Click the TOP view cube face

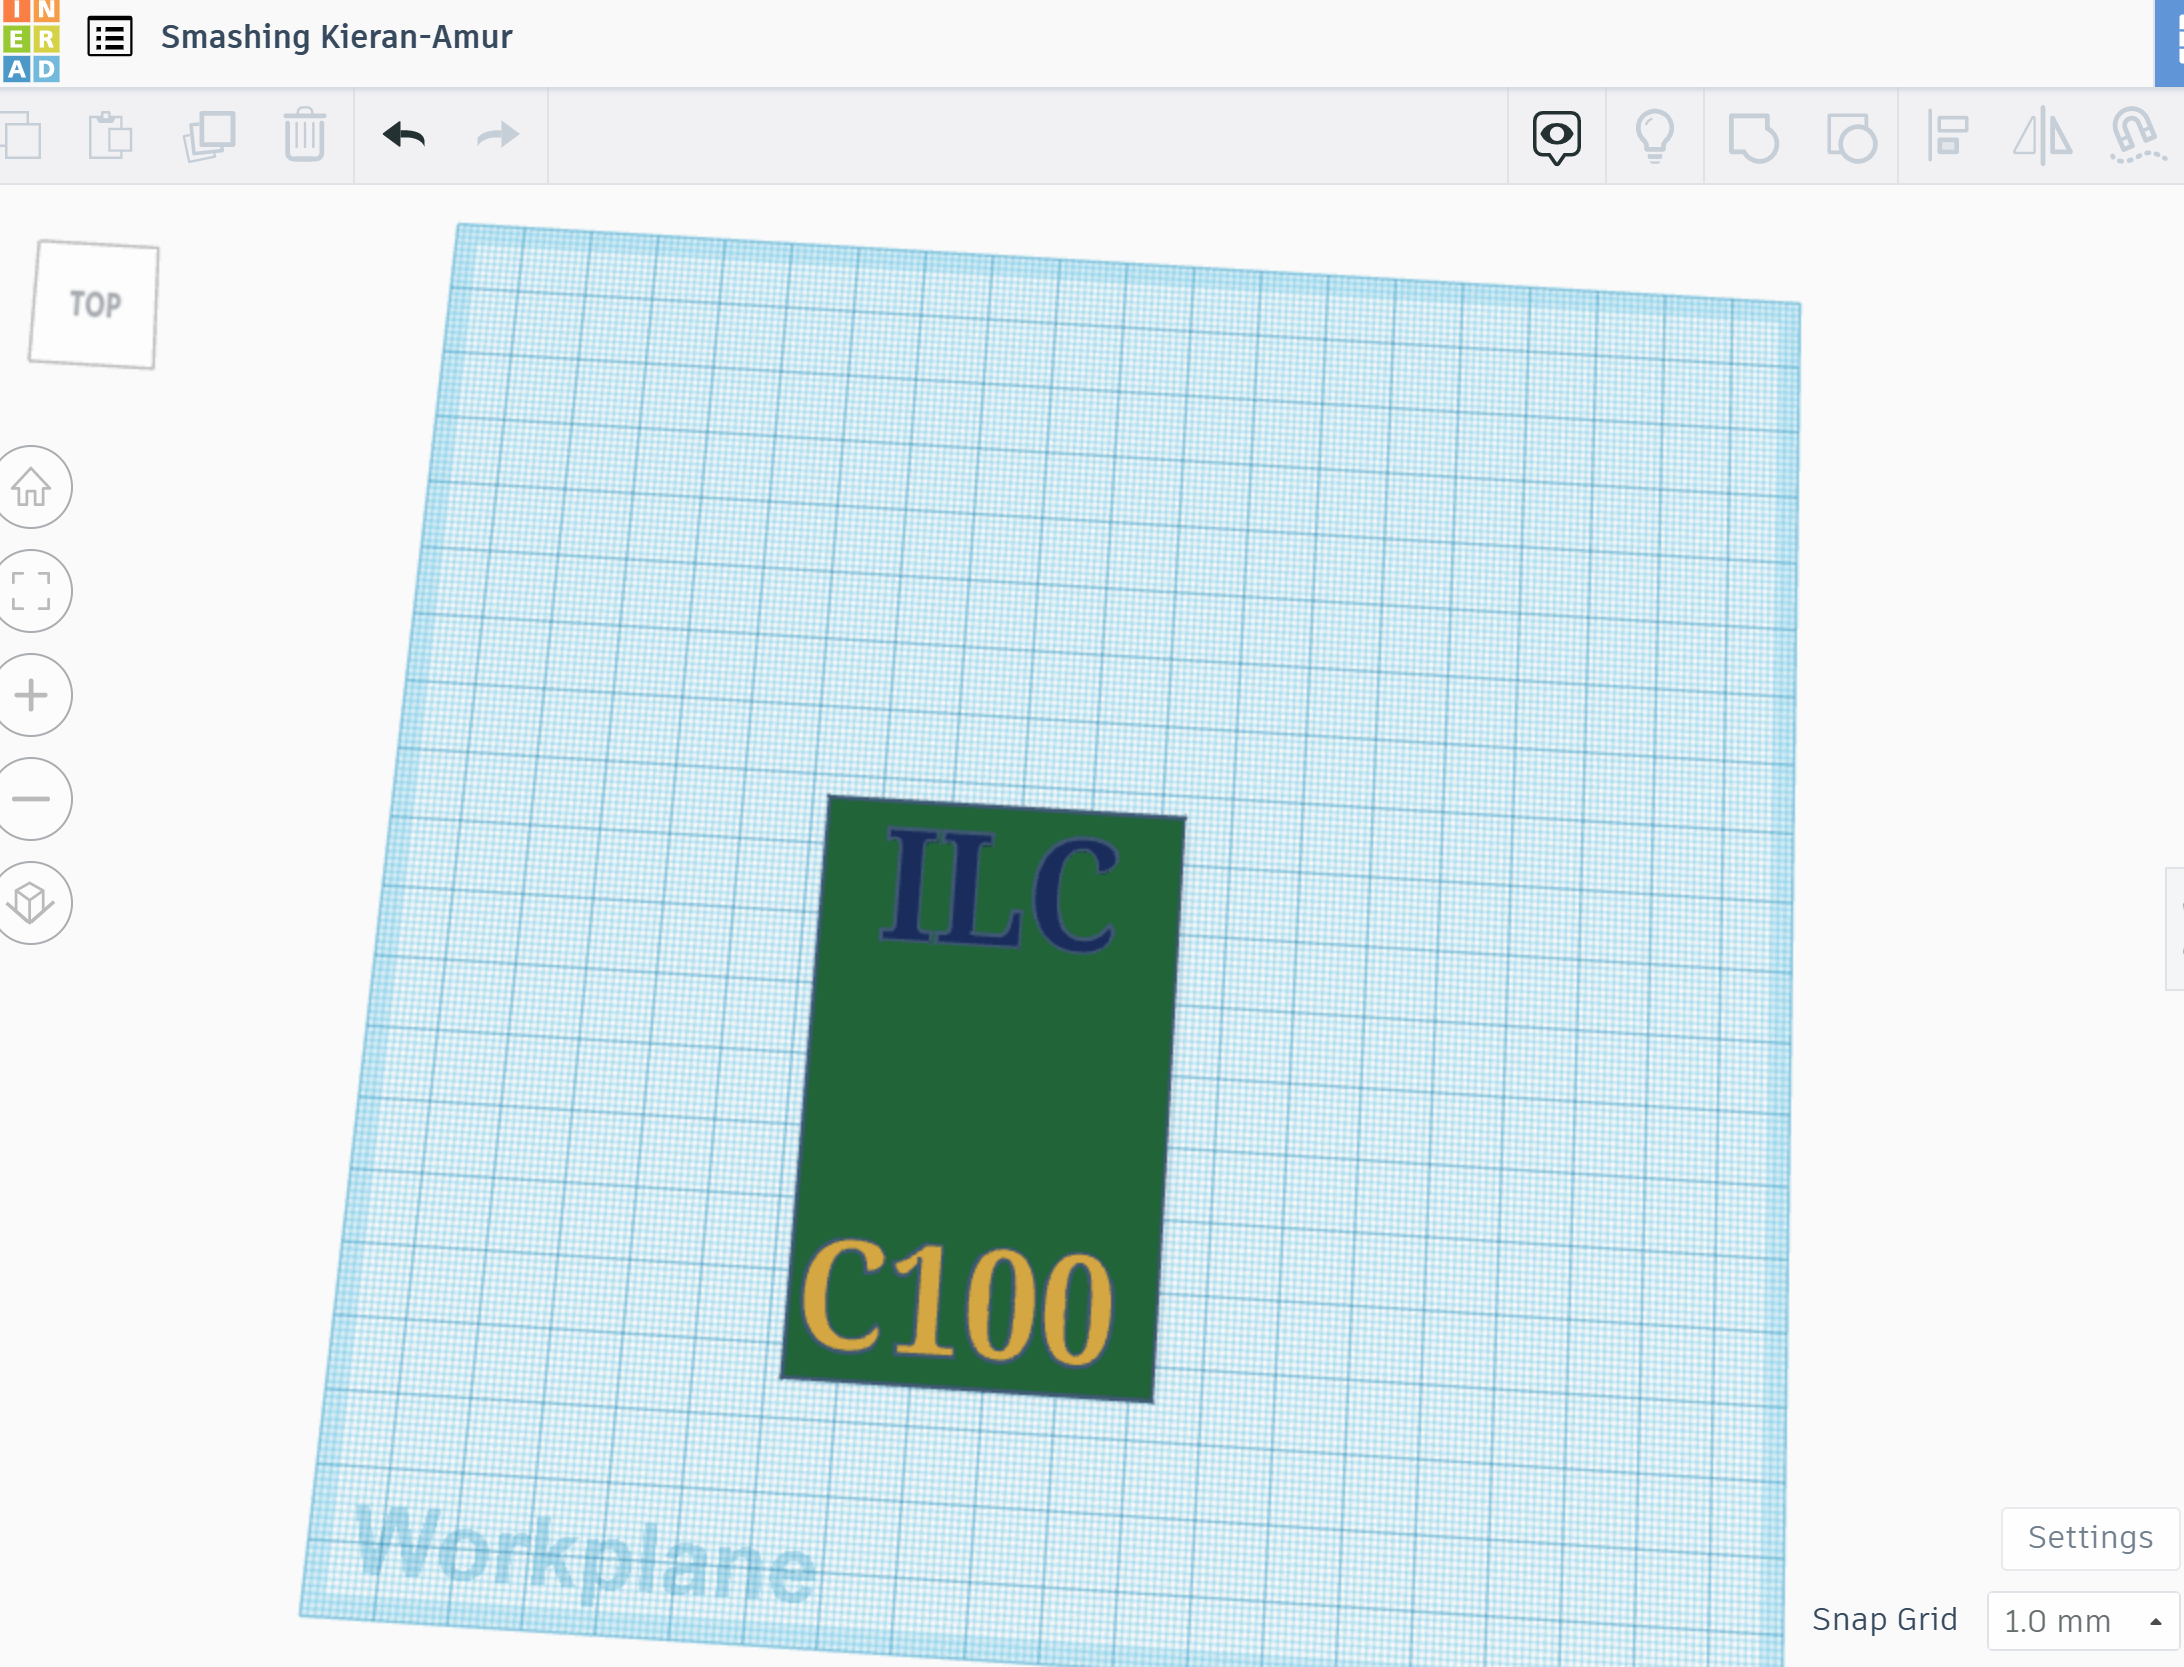pos(94,304)
